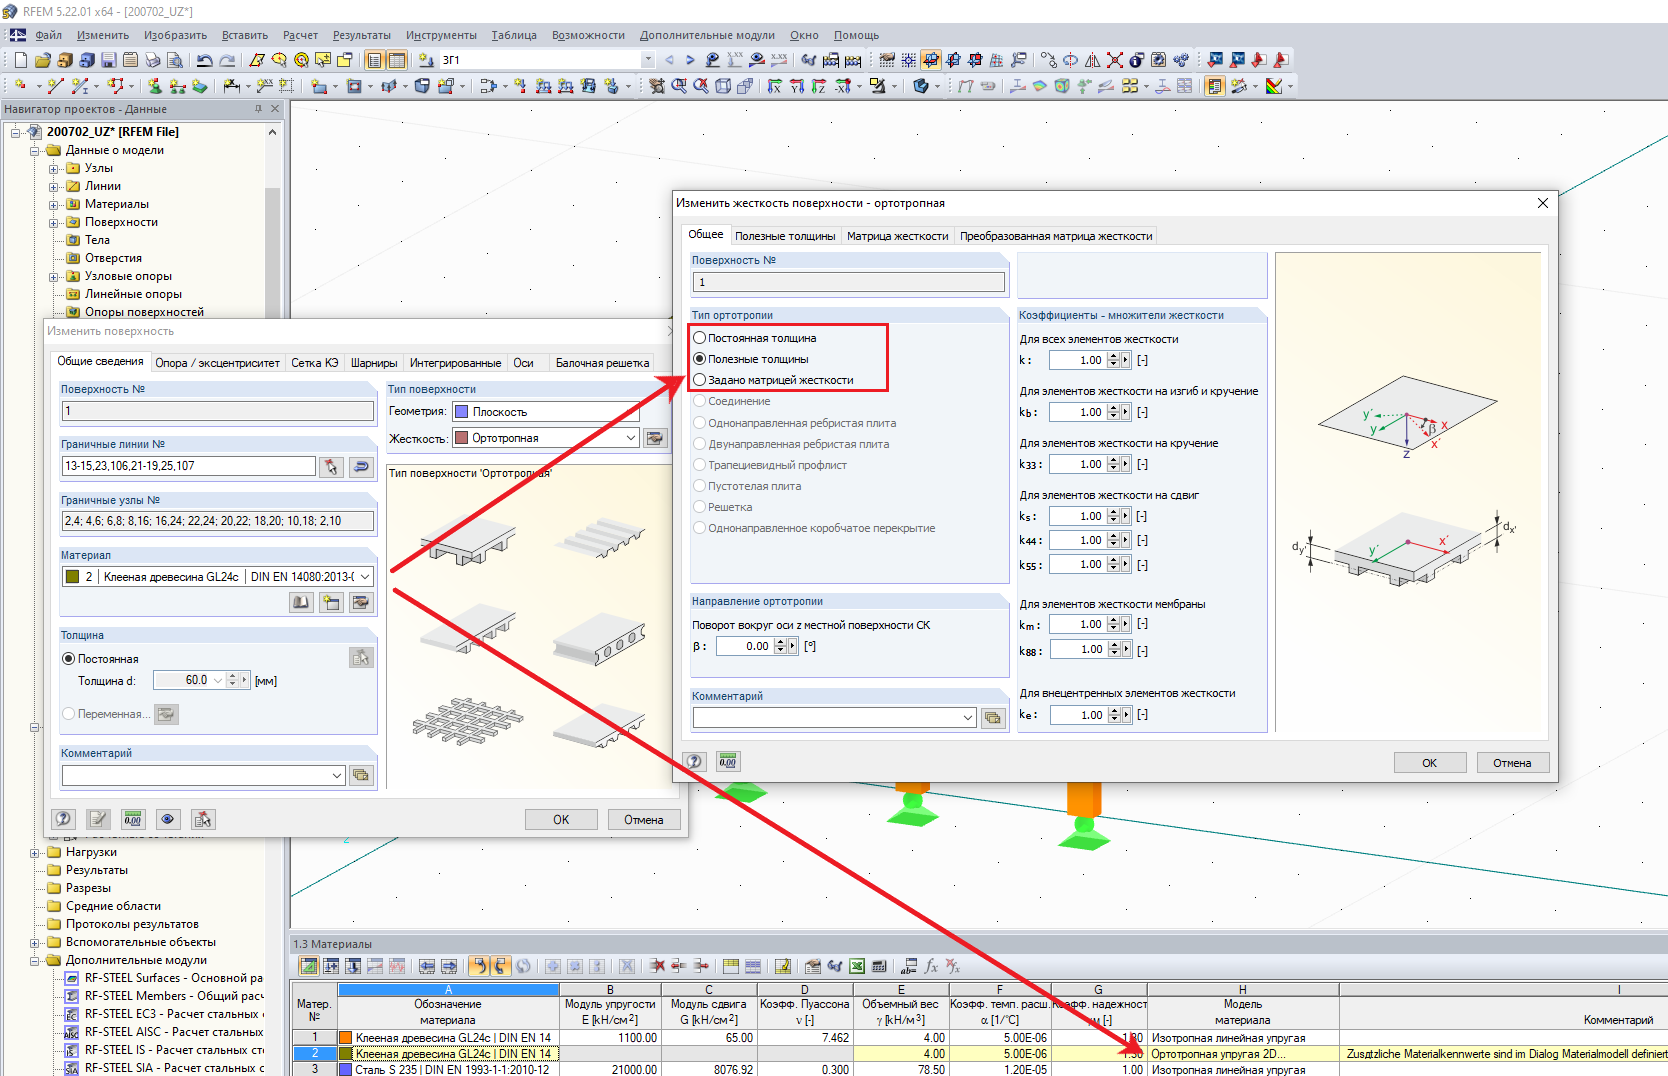Click the blue Плоскость color swatch
1668x1076 pixels.
(x=461, y=412)
